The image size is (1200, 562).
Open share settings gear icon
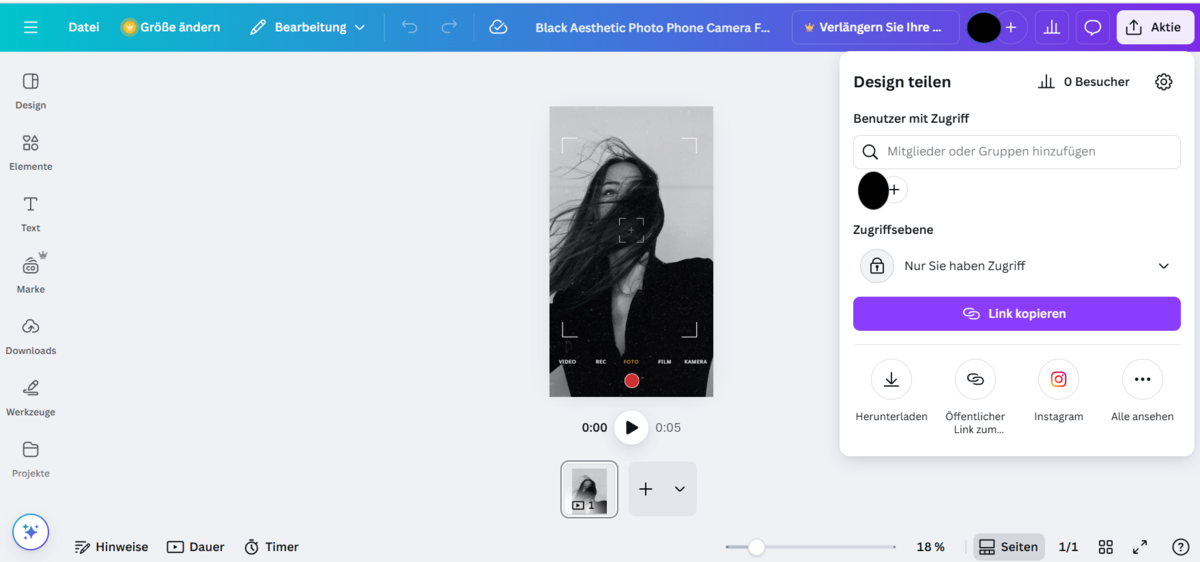pyautogui.click(x=1163, y=82)
